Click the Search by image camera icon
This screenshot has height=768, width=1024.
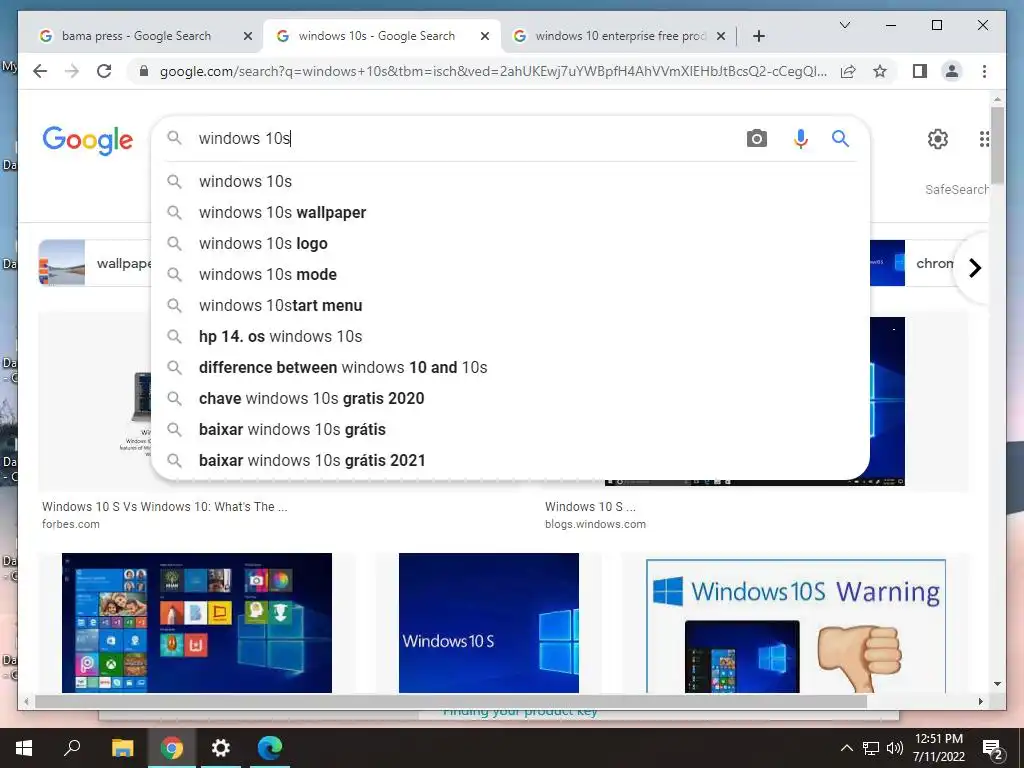pos(756,138)
